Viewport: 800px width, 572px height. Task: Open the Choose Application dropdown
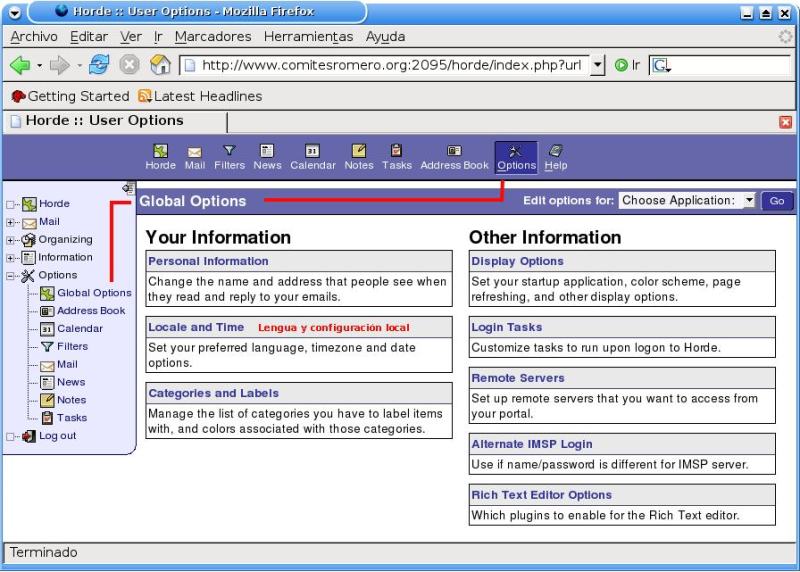[687, 201]
